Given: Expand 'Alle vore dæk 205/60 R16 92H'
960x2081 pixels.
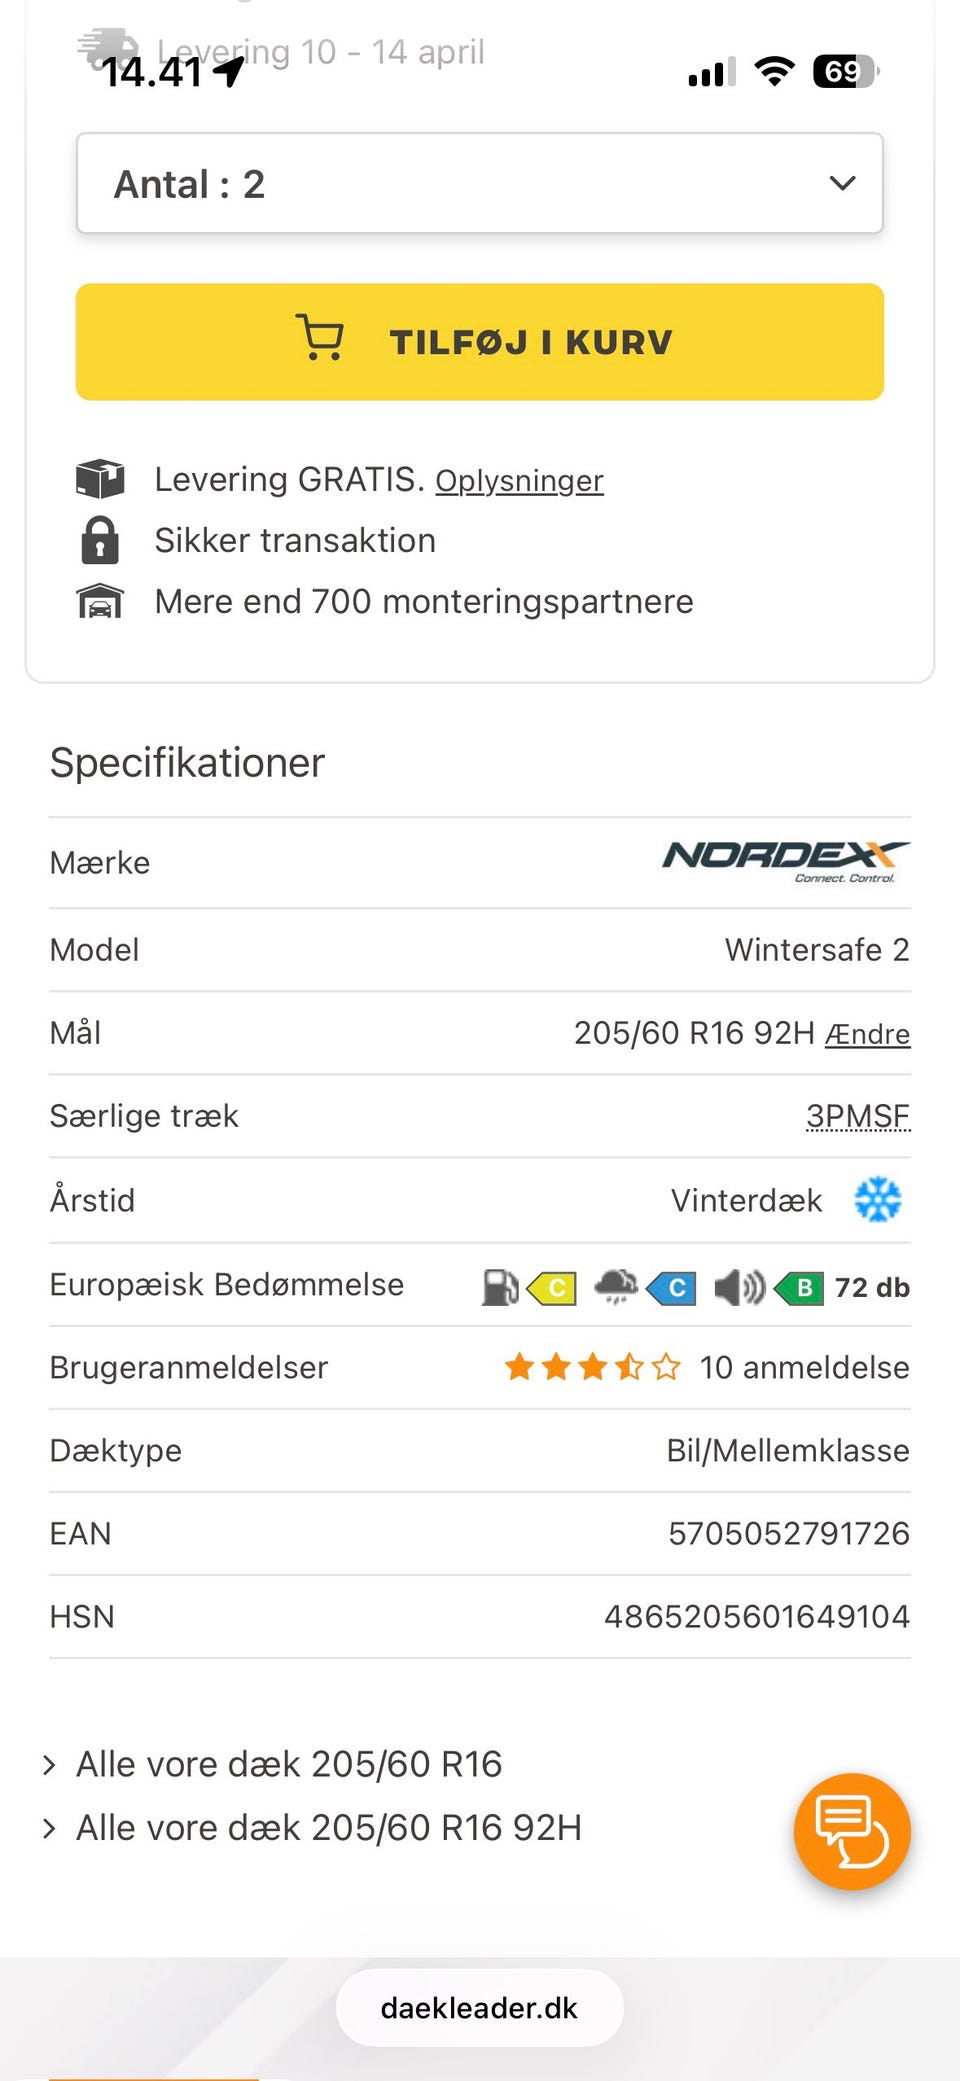Looking at the screenshot, I should (329, 1828).
